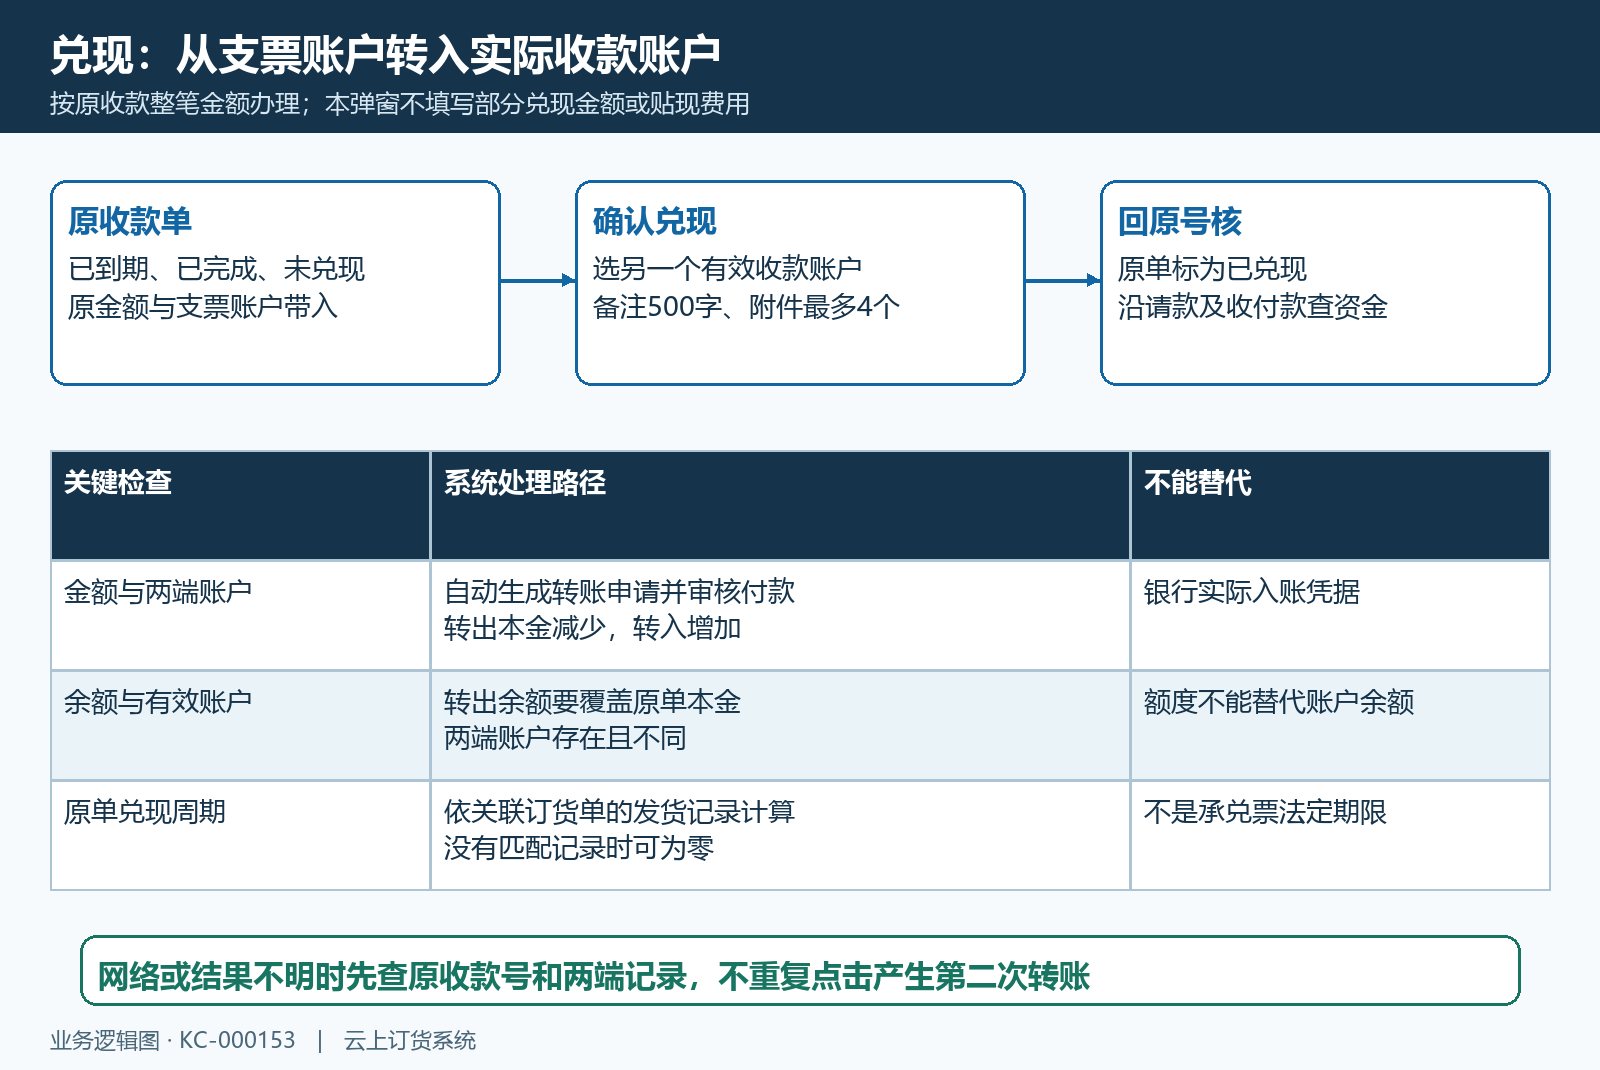Viewport: 1600px width, 1070px height.
Task: Click the line 自动生成转账申请并审核付款
Action: 619,592
